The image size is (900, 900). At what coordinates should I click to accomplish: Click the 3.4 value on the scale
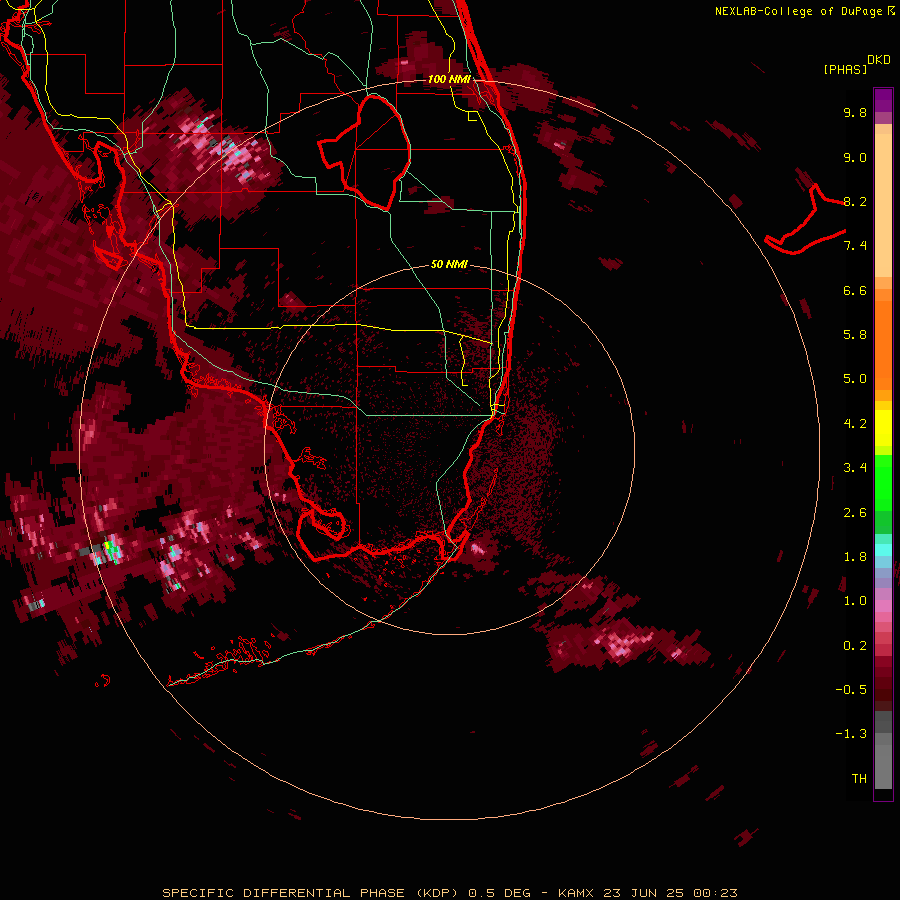855,468
